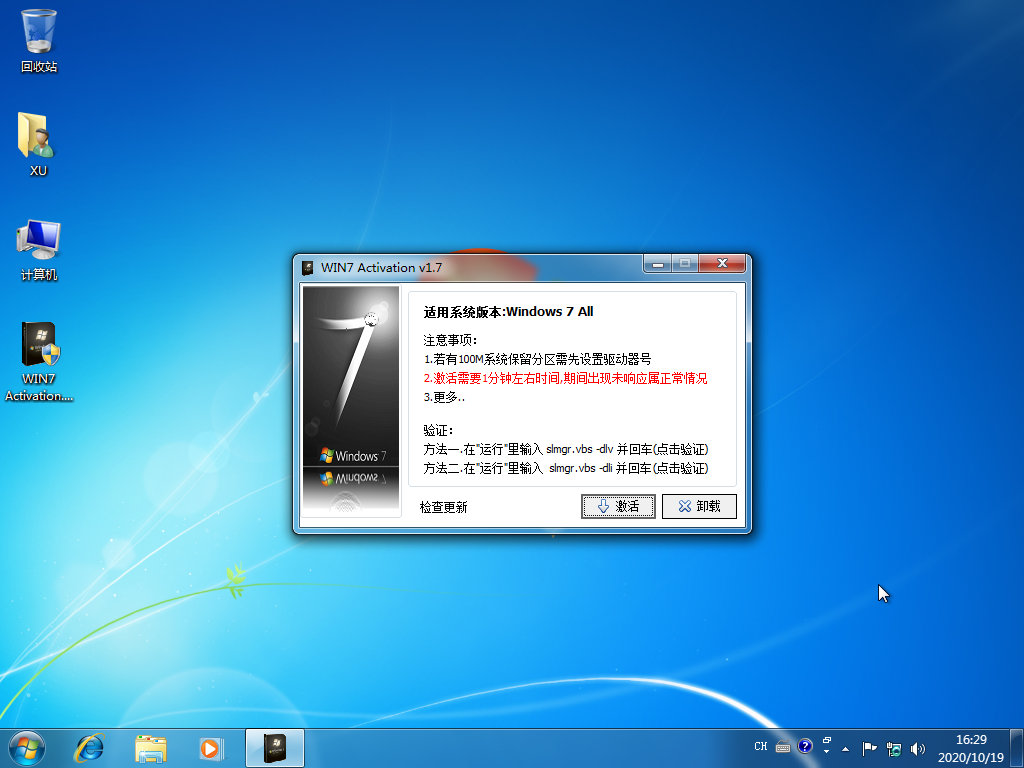
Task: Open Windows Explorer from the taskbar
Action: tap(151, 747)
